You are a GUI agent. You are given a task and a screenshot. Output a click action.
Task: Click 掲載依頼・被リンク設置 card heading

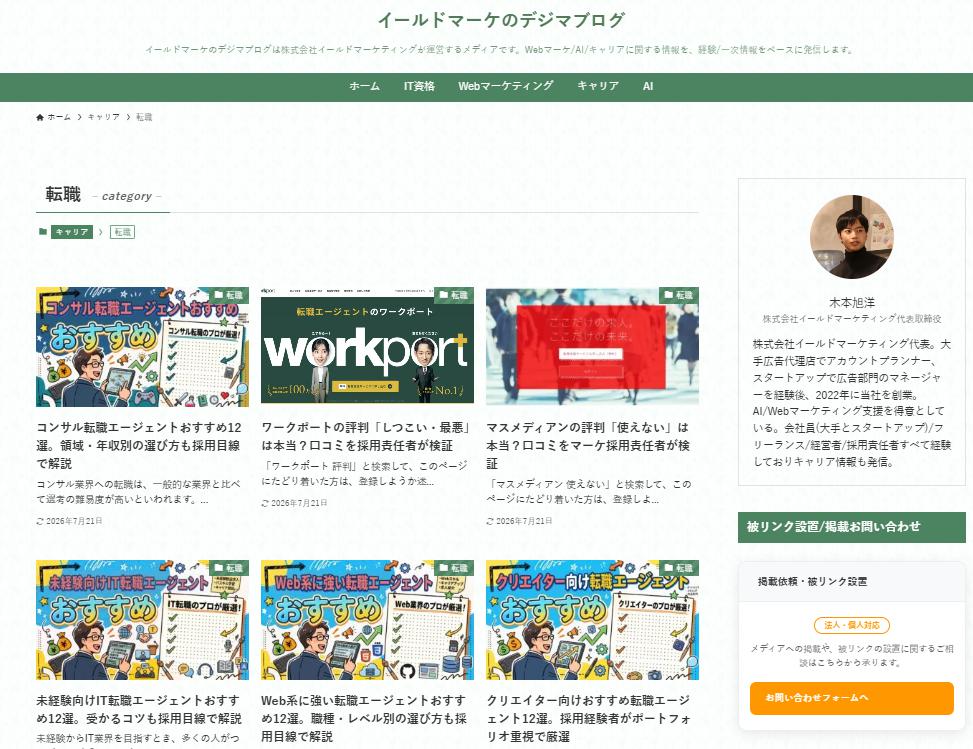pos(812,581)
